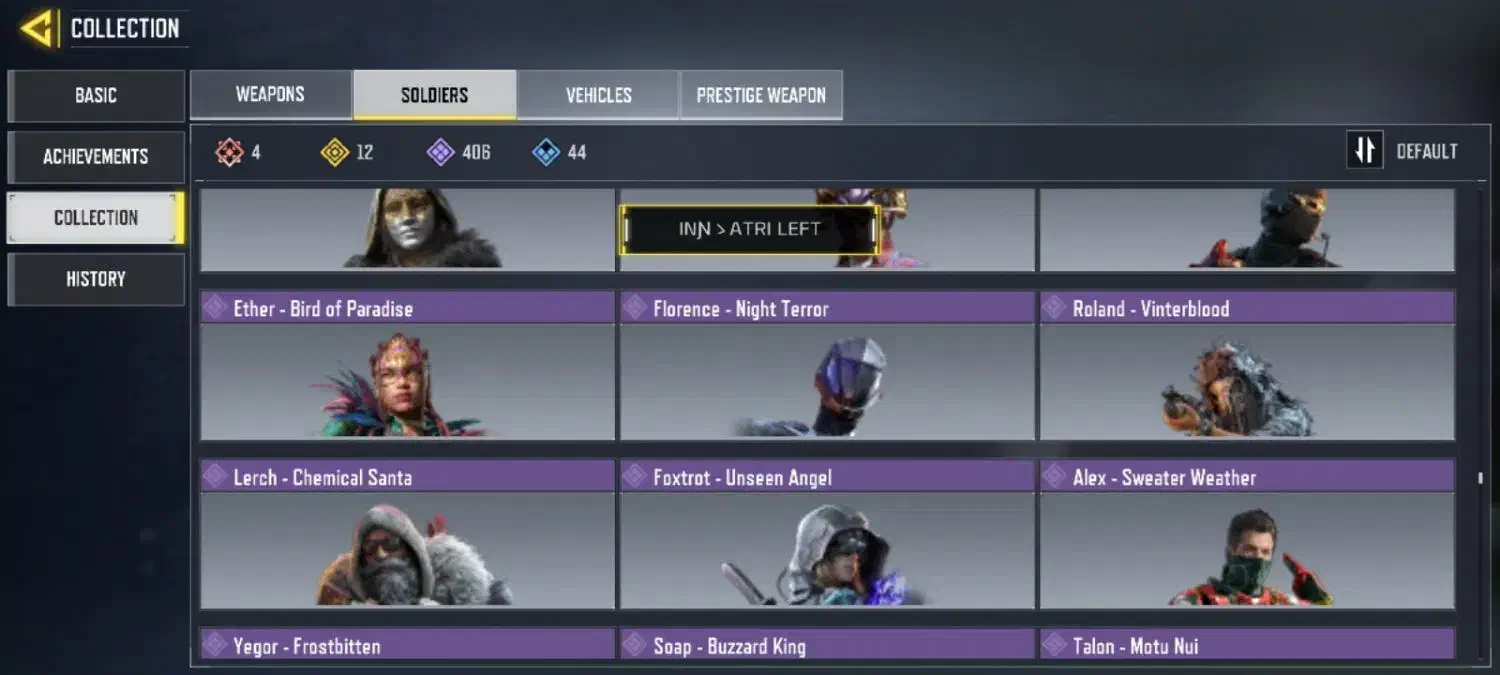Click the rarity icon beside Ether - Bird of Paradise
Screen dimensions: 1500x675
click(x=215, y=307)
